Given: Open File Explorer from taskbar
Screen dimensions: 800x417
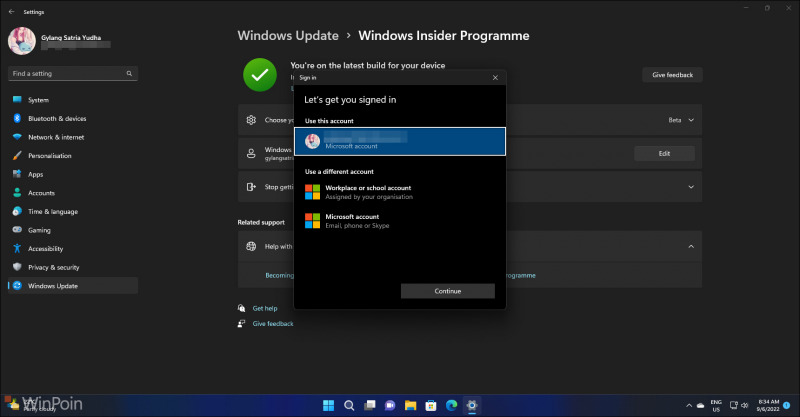Looking at the screenshot, I should click(x=410, y=405).
